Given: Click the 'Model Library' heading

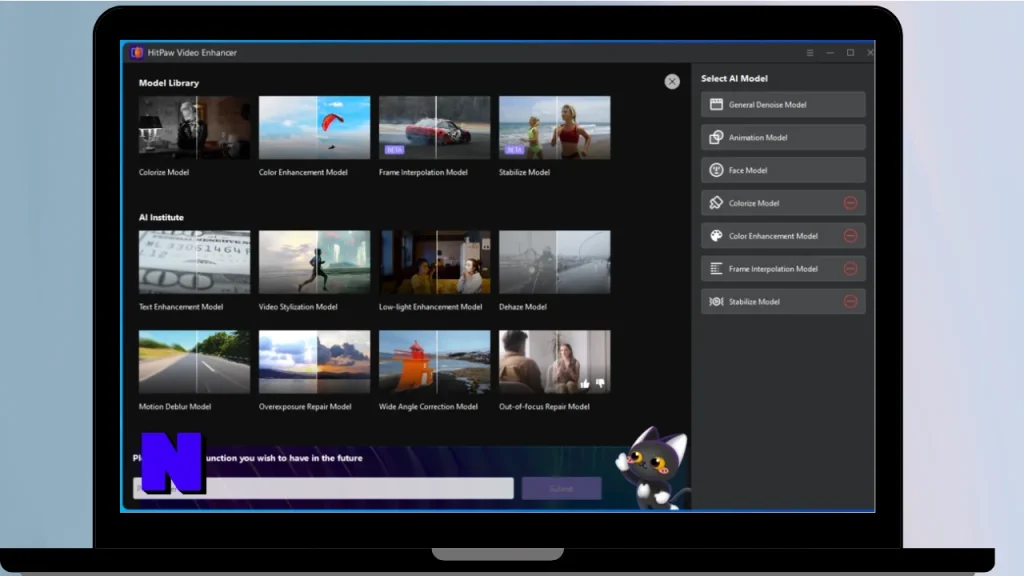Looking at the screenshot, I should click(x=168, y=83).
